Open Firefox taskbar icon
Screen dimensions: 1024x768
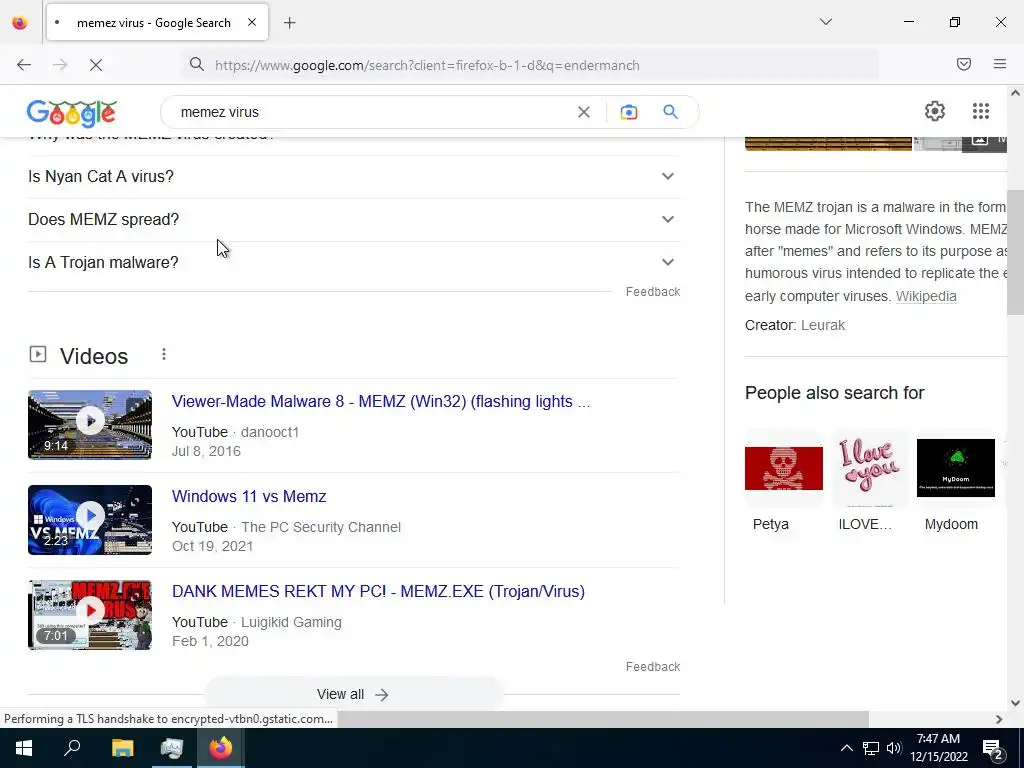[x=221, y=748]
